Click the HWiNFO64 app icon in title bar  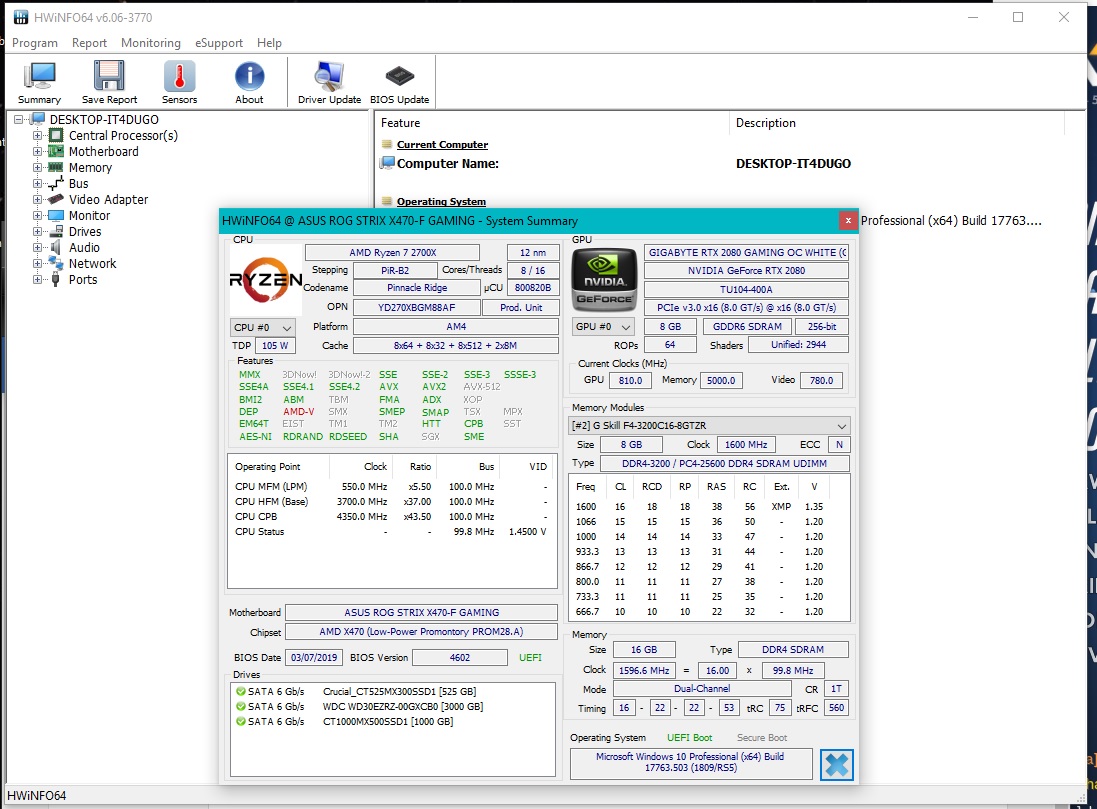click(x=21, y=17)
